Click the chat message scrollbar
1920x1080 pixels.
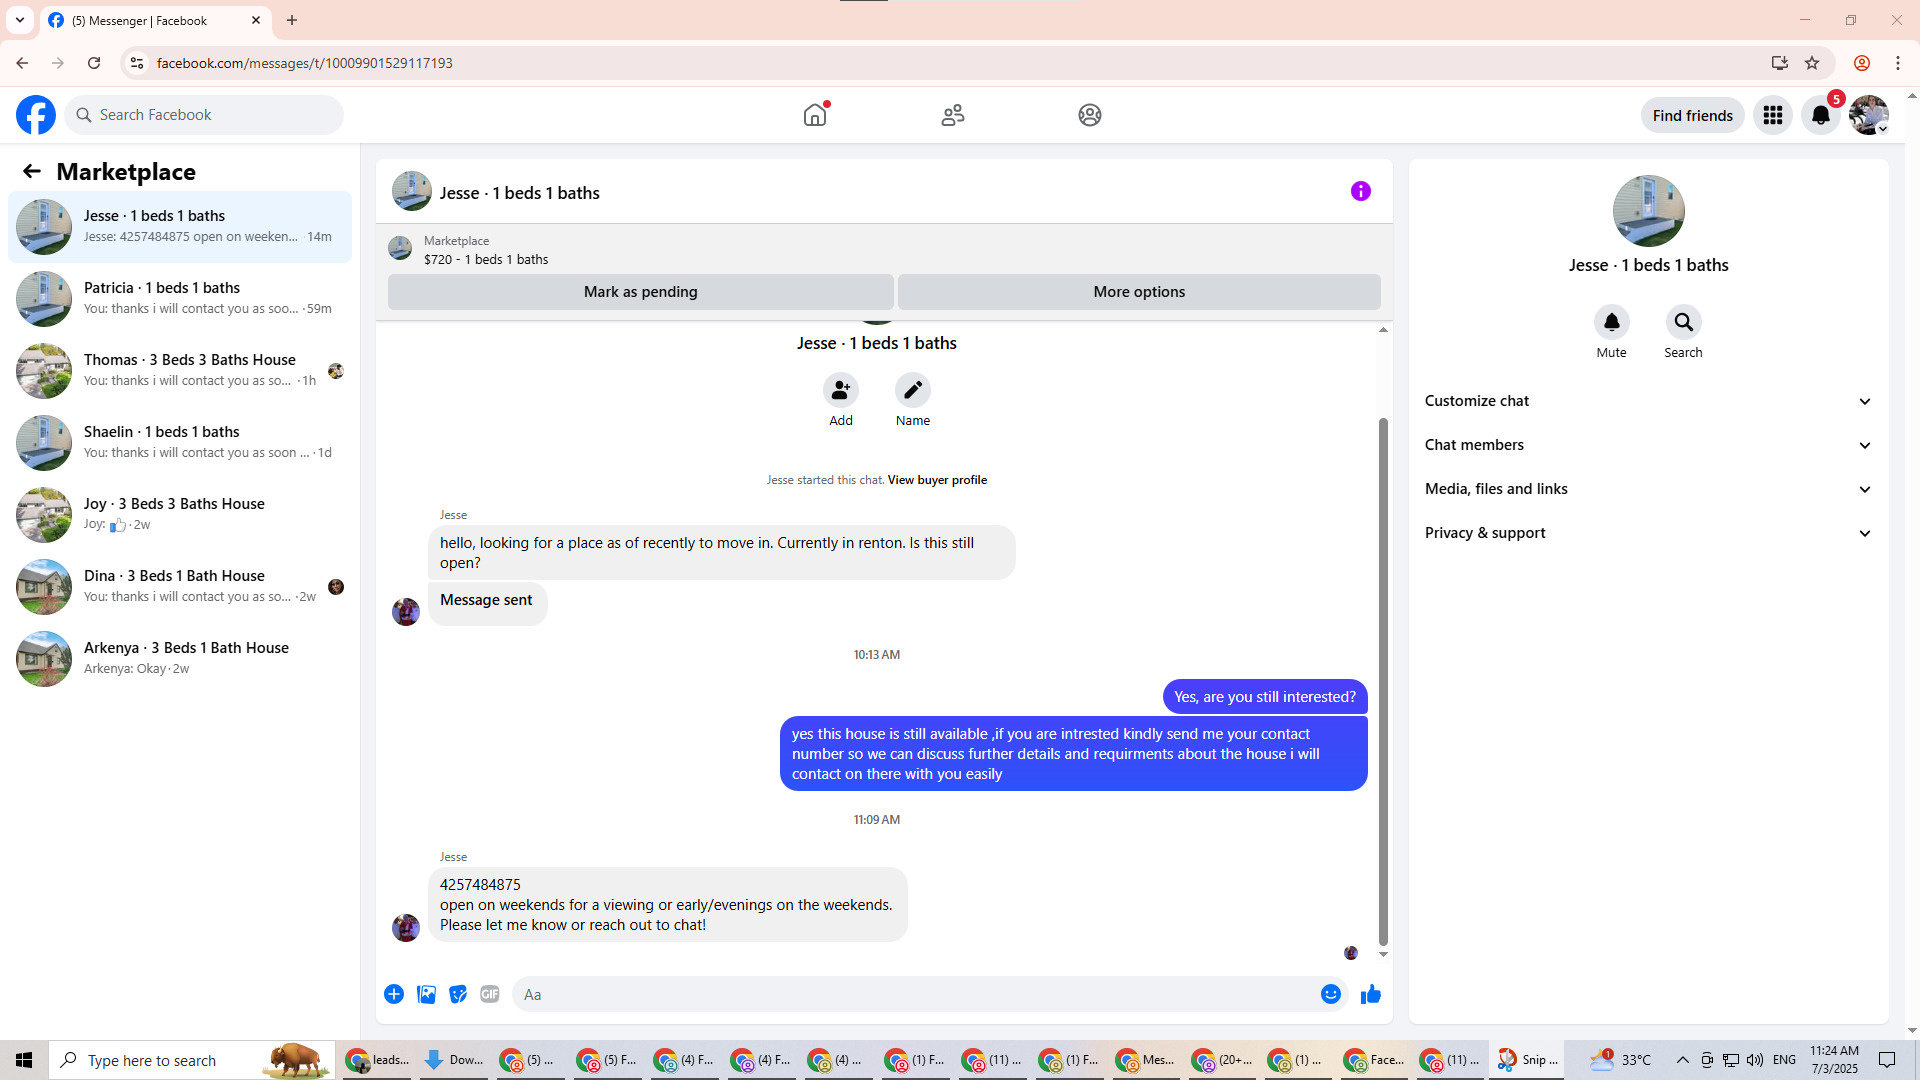(x=1383, y=680)
